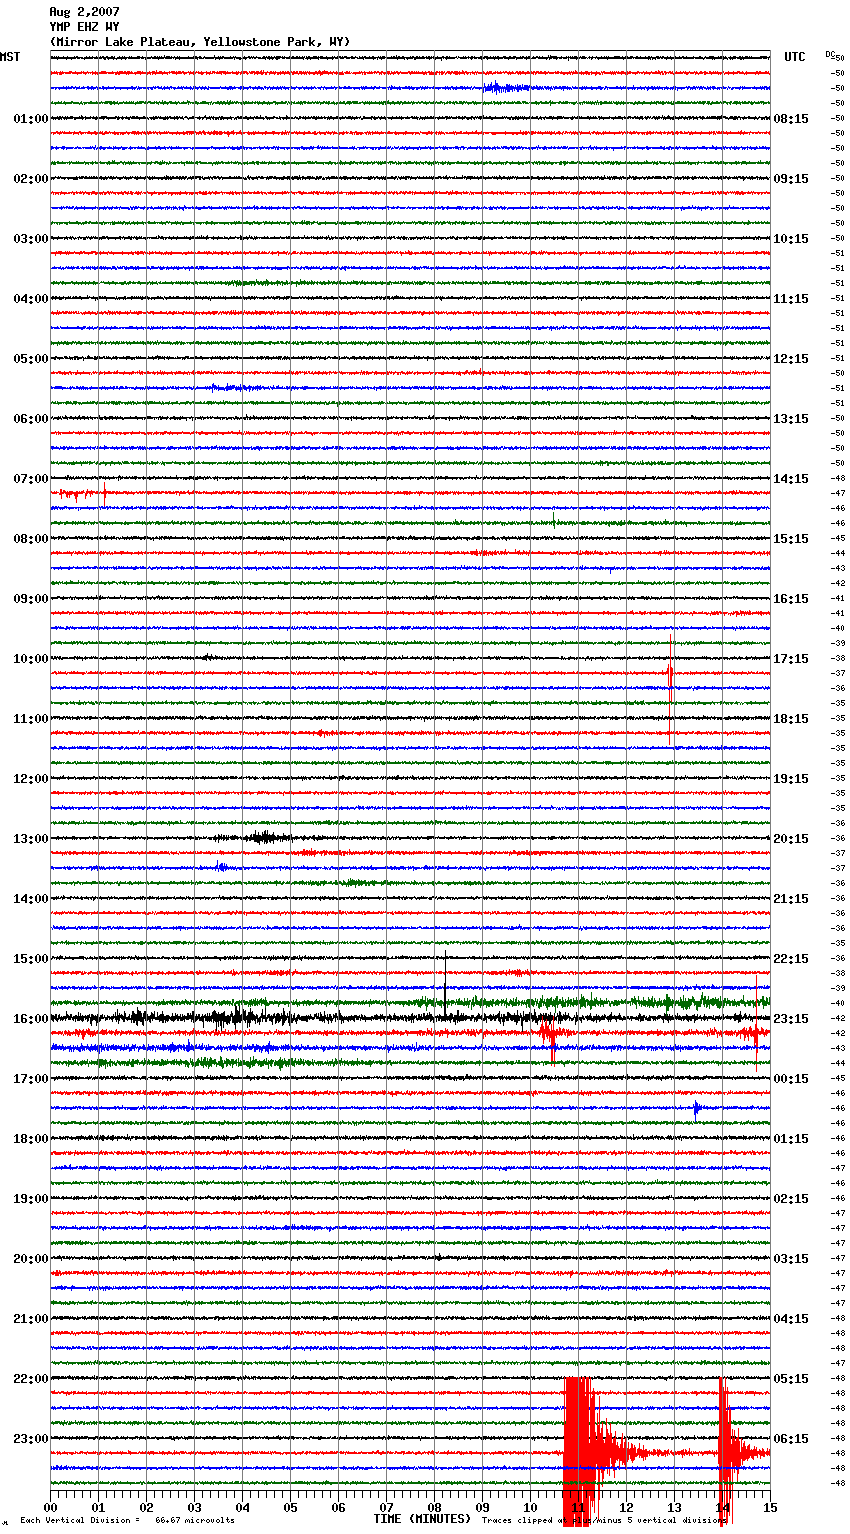Click the 'UTC' column label
Screen dimensions: 850x1534
795,57
